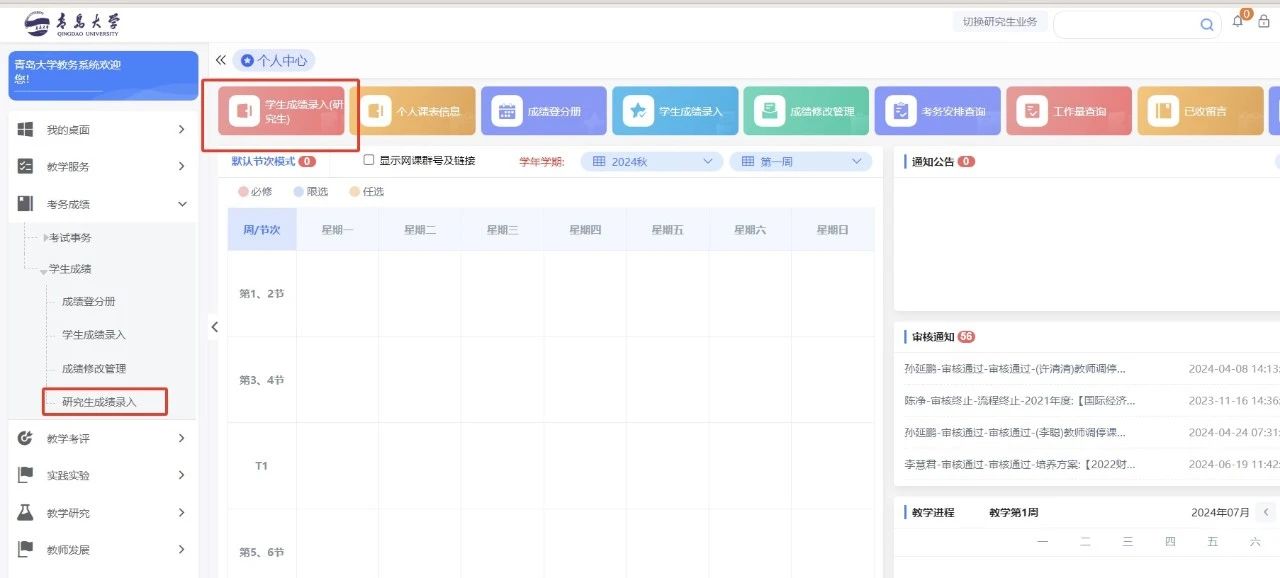Select 成绩修改管理 in the sidebar tree
The height and width of the screenshot is (578, 1280).
tap(94, 368)
